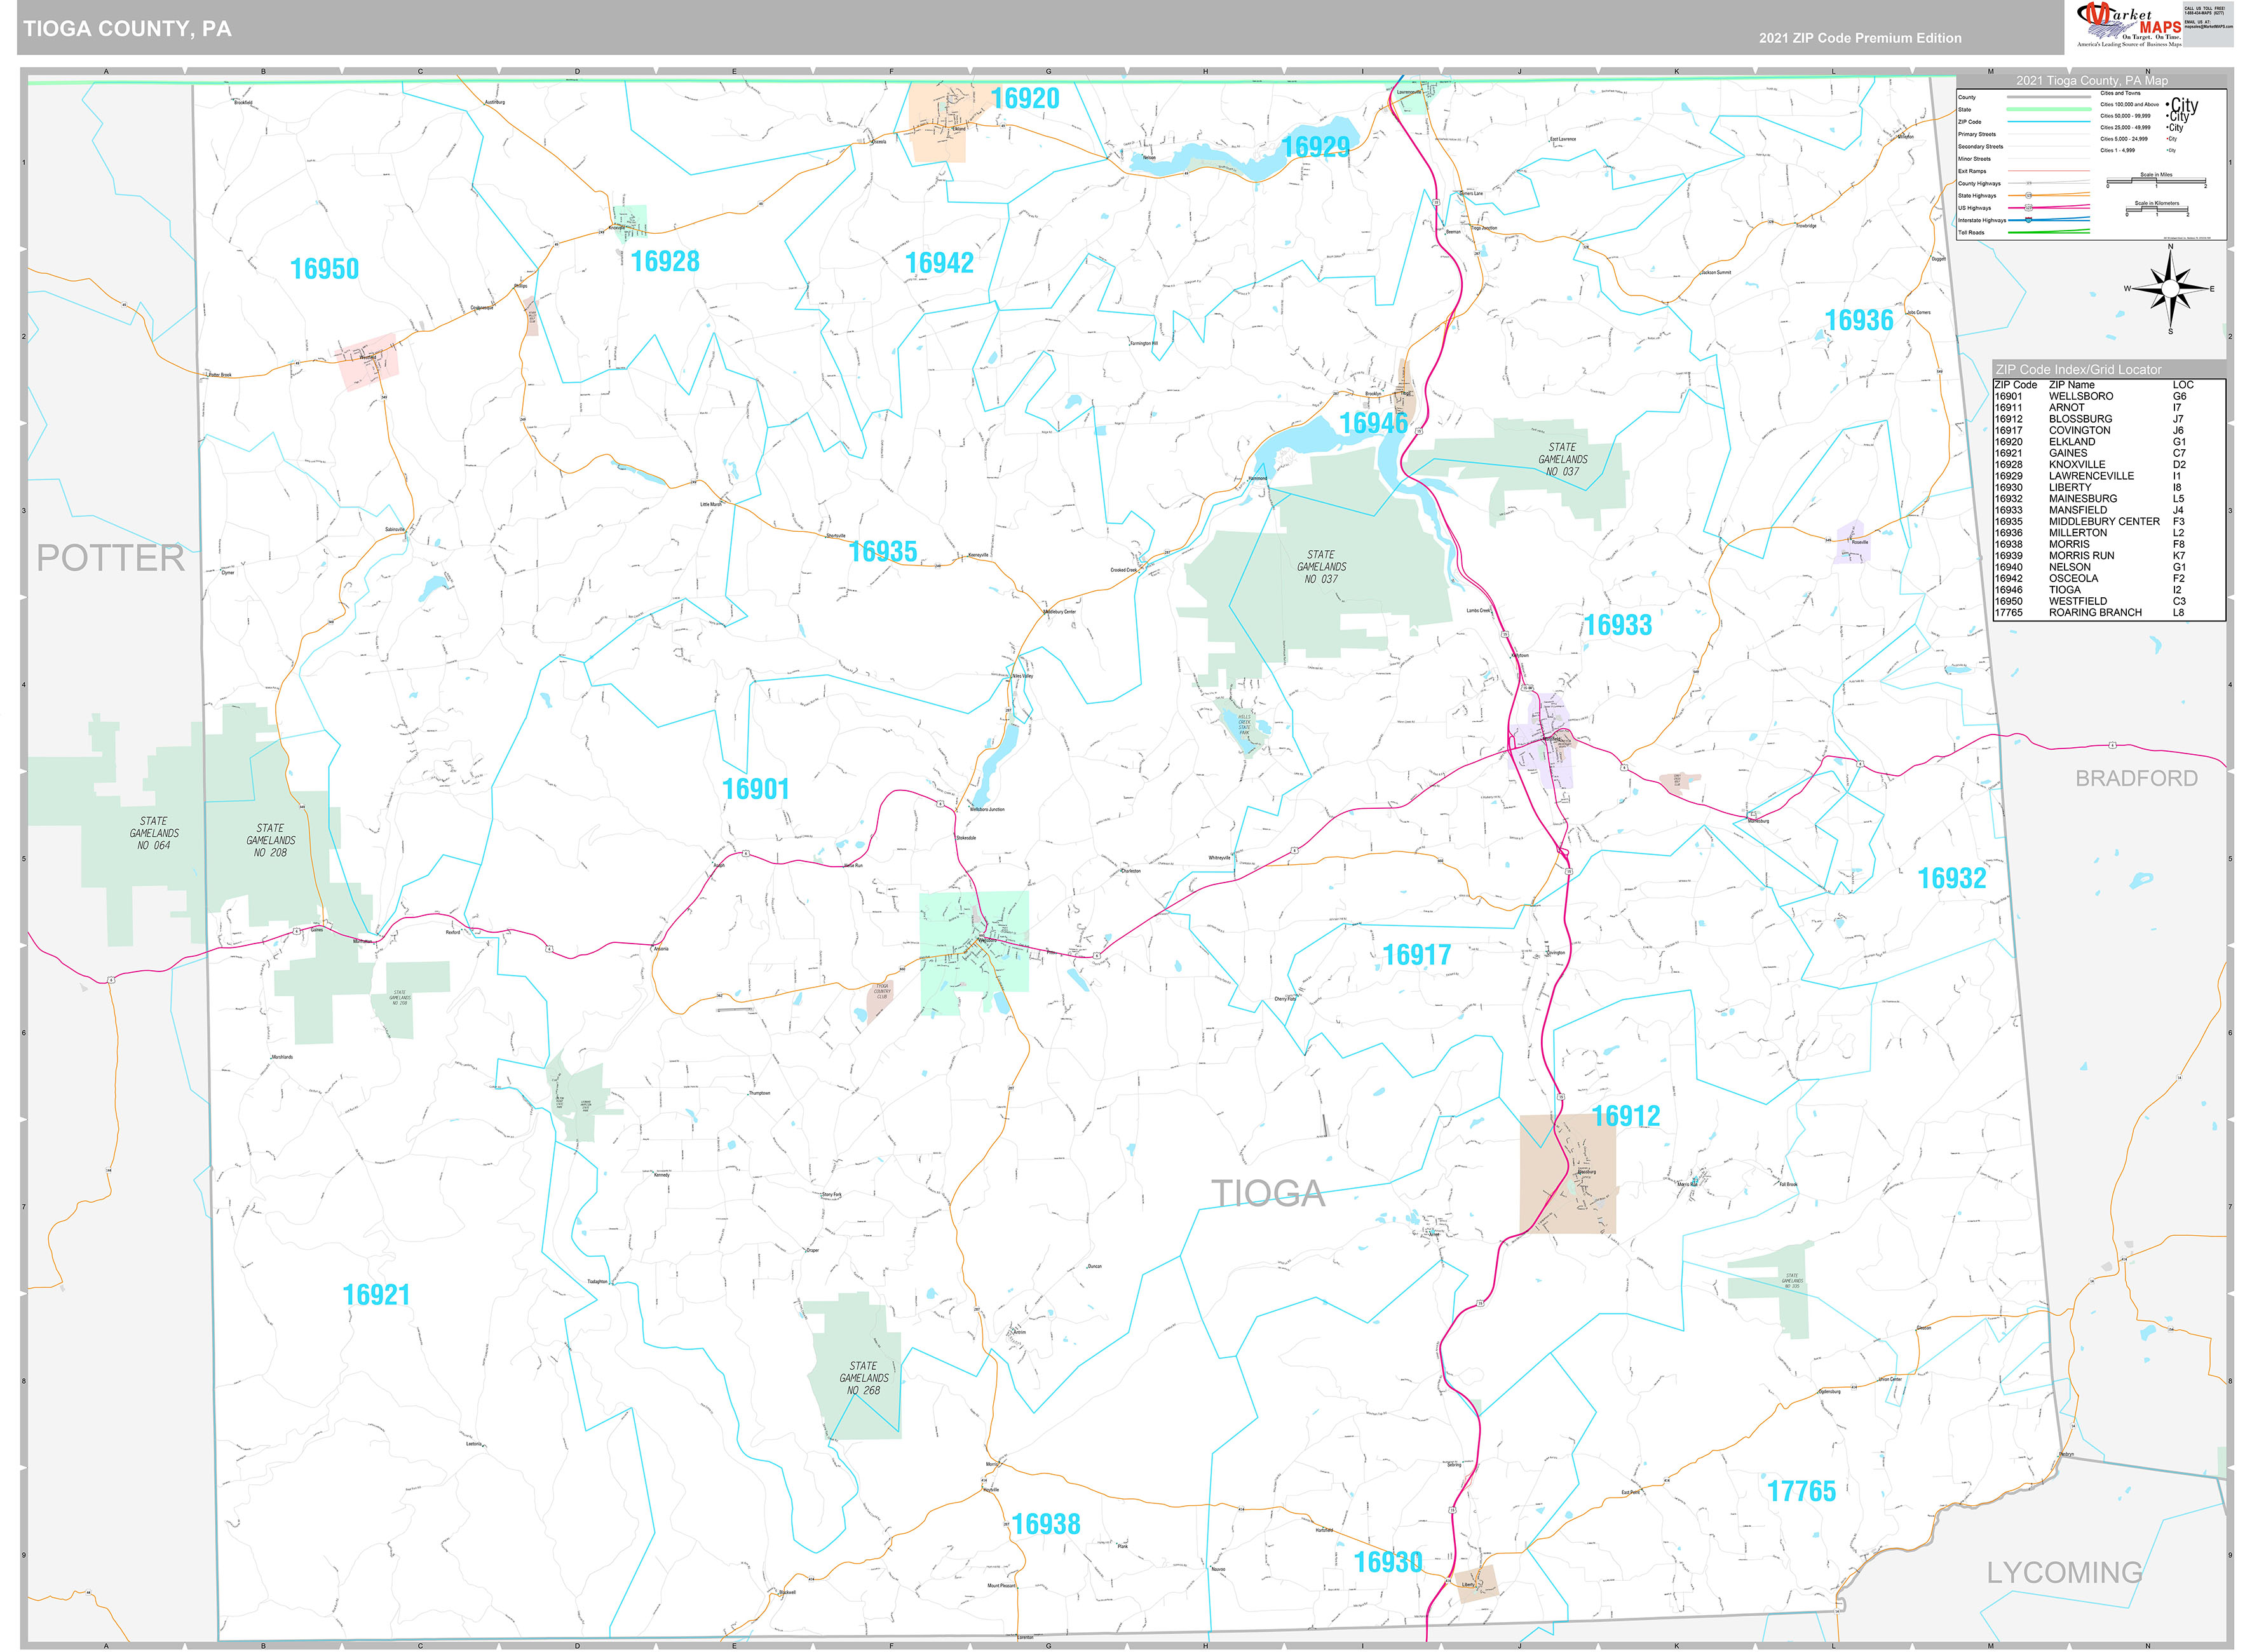Click the Toll Roads legend entry
This screenshot has height=1652, width=2245.
pos(2024,233)
